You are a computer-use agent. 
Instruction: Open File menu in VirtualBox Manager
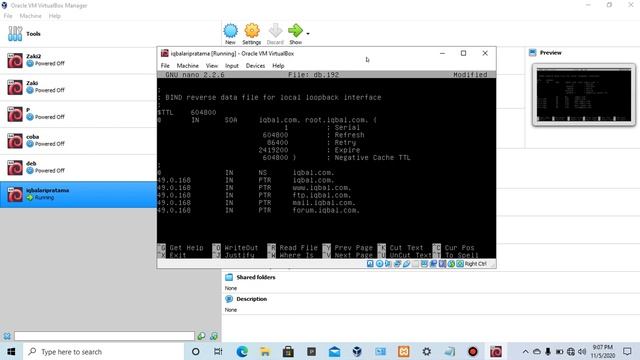tap(8, 16)
